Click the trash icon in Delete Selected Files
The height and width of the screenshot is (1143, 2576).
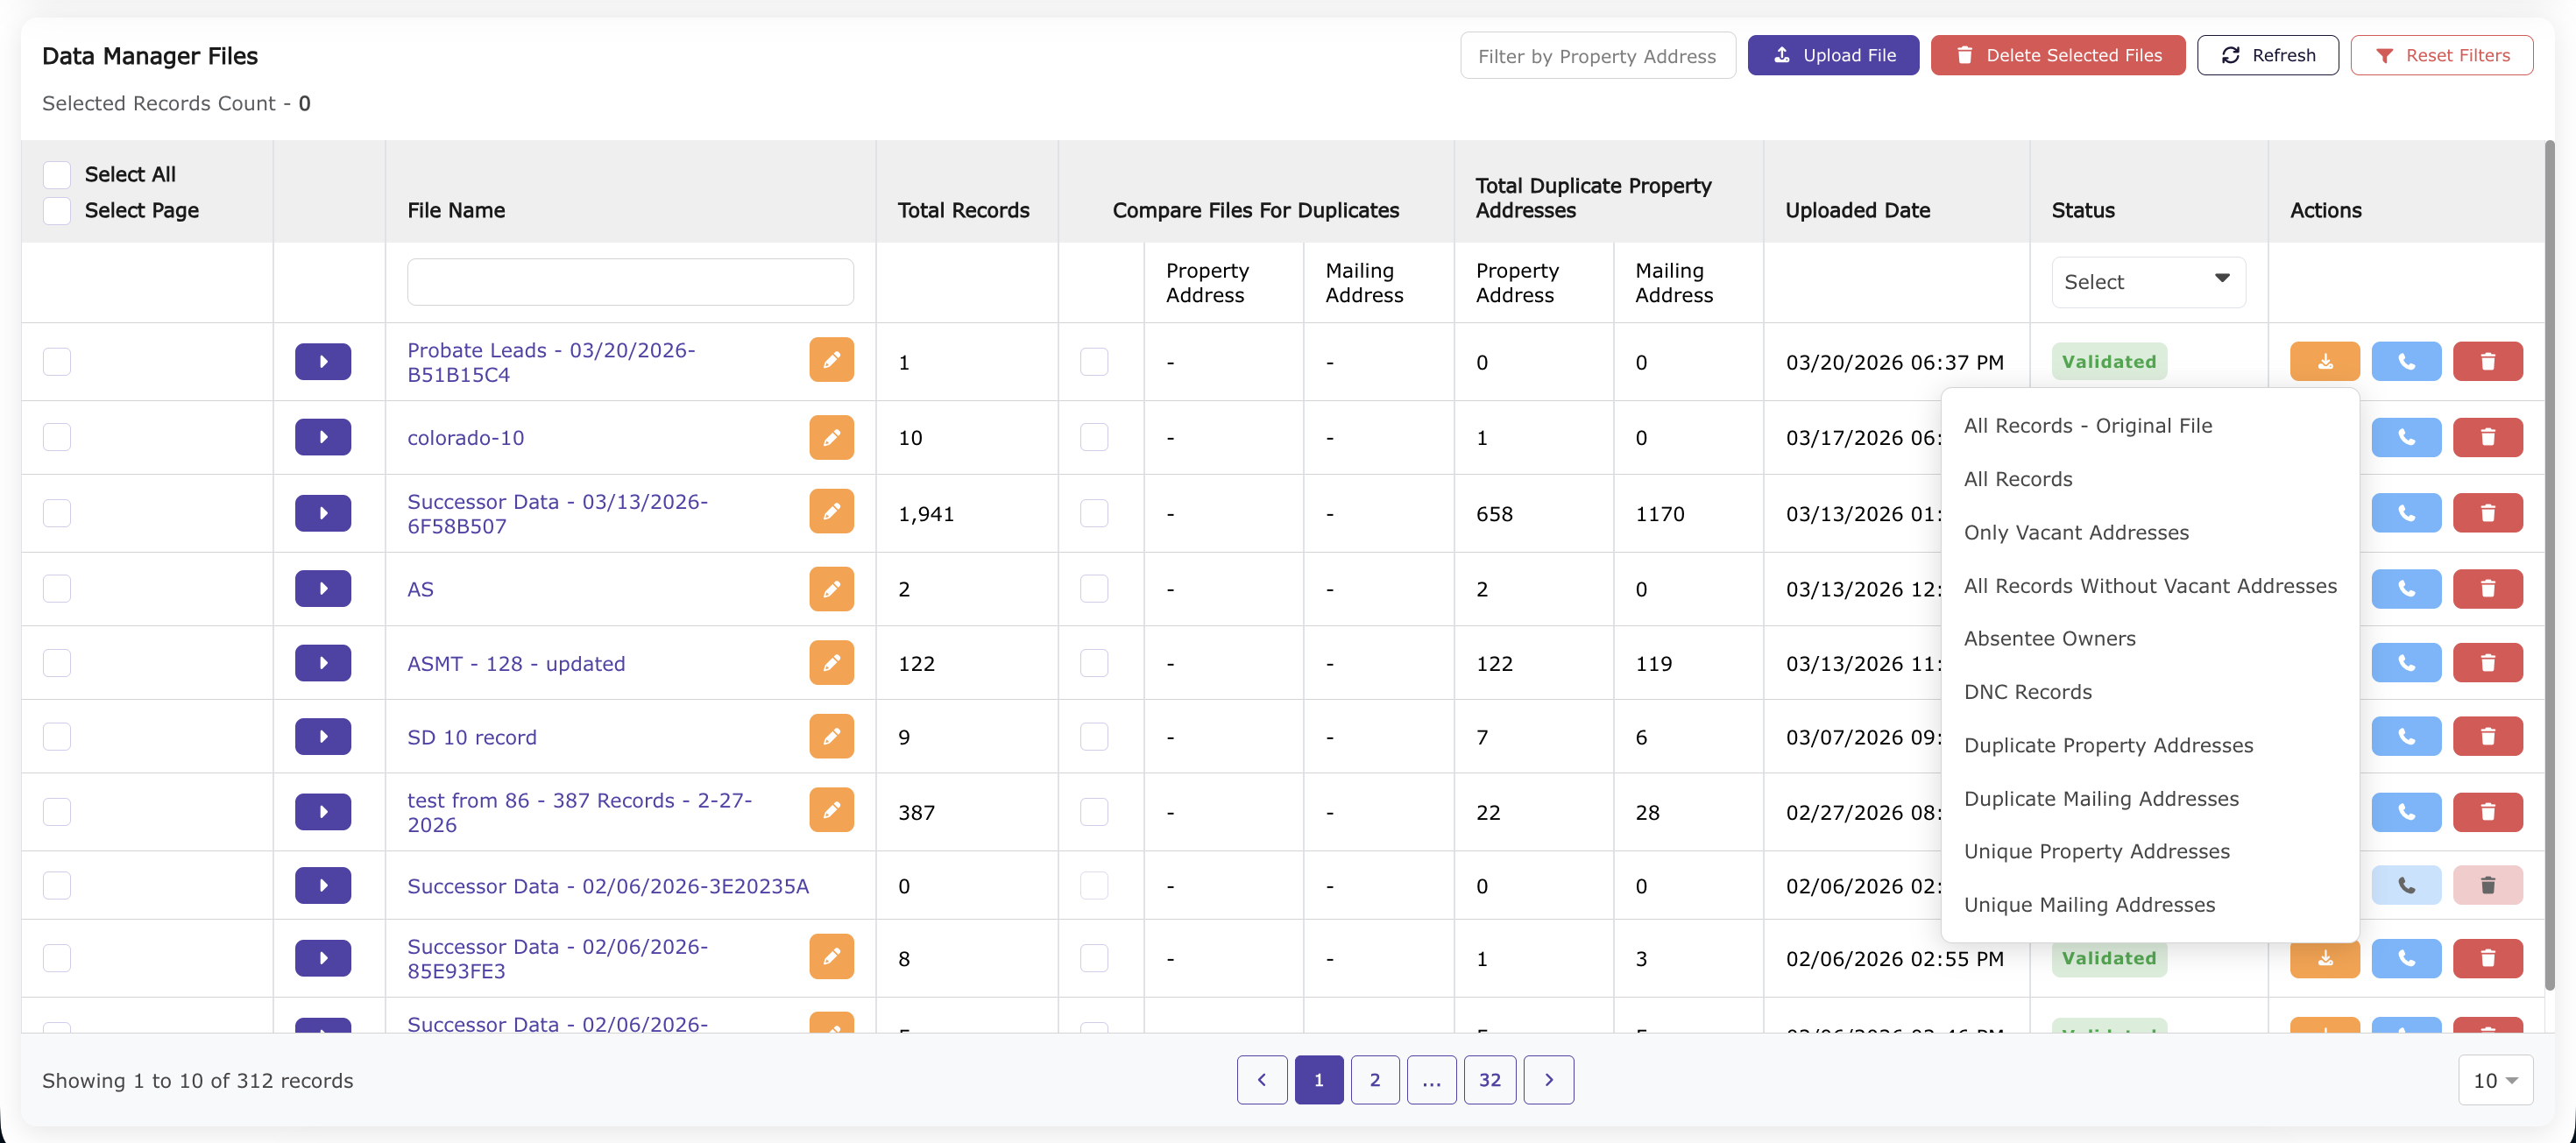pyautogui.click(x=1965, y=55)
